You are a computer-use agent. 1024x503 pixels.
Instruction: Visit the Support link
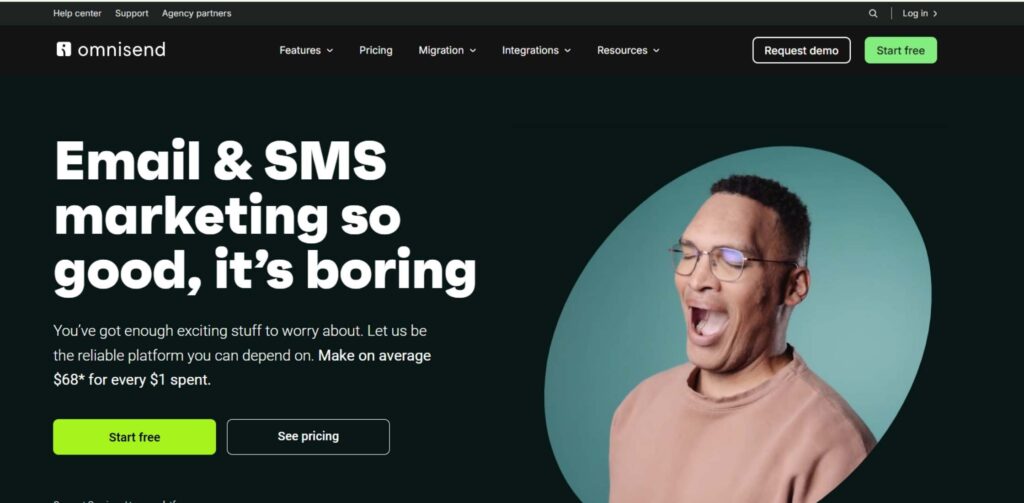tap(131, 13)
